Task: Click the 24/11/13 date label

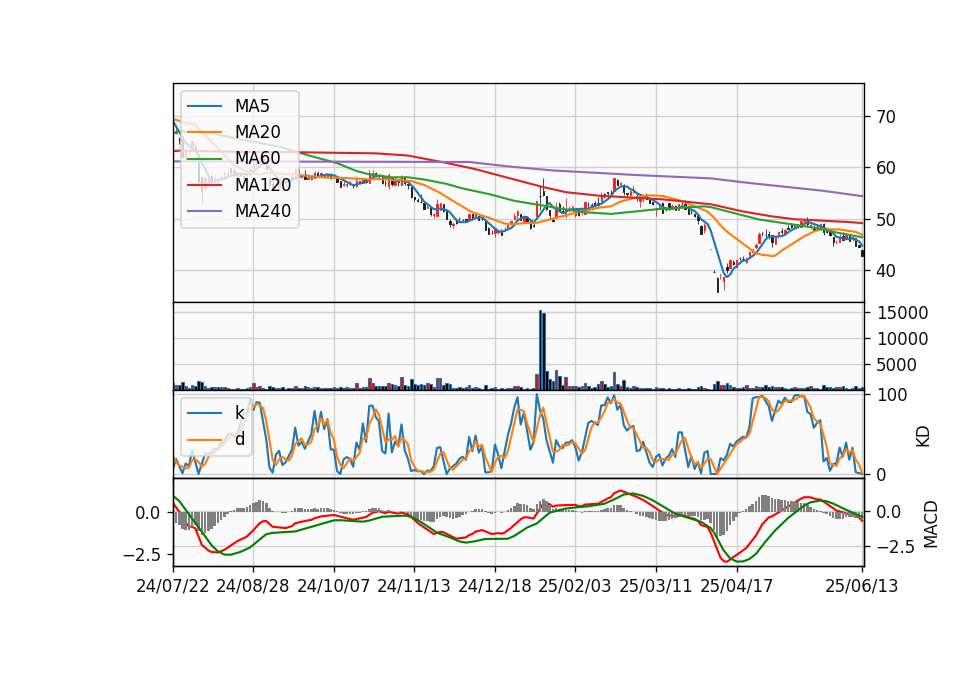Action: 414,586
